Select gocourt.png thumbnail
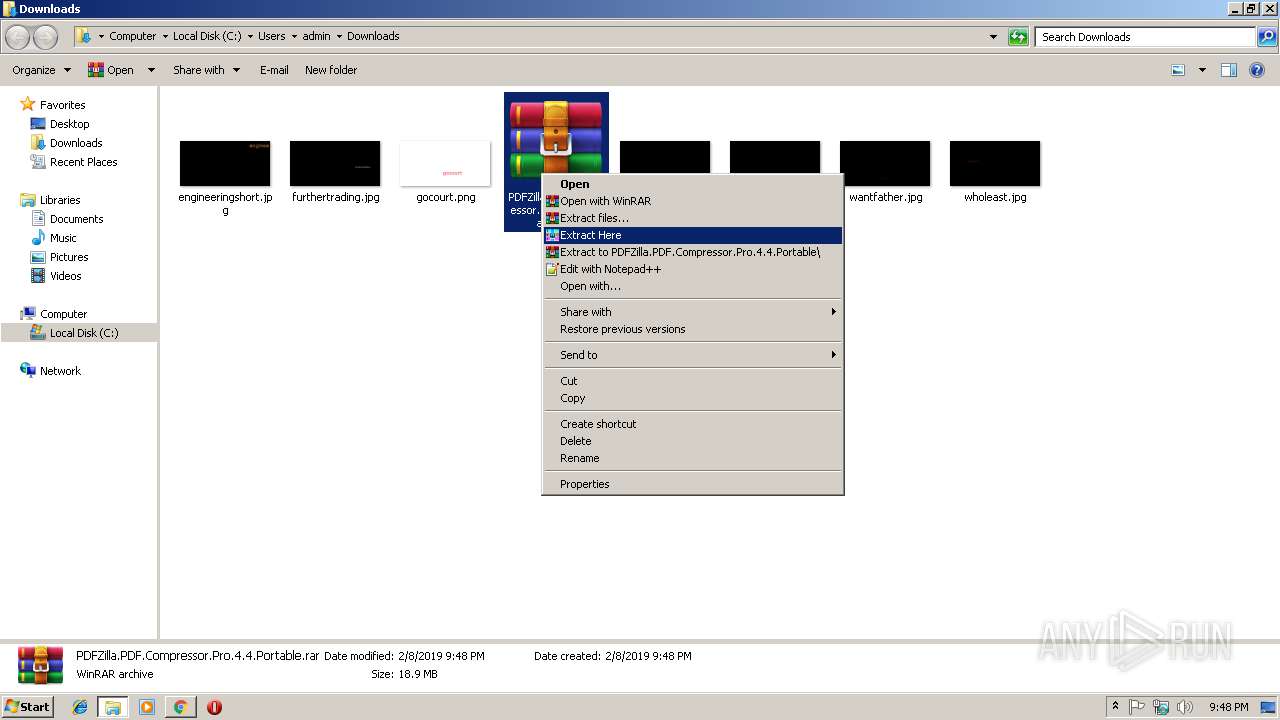The image size is (1280, 720). pyautogui.click(x=445, y=163)
